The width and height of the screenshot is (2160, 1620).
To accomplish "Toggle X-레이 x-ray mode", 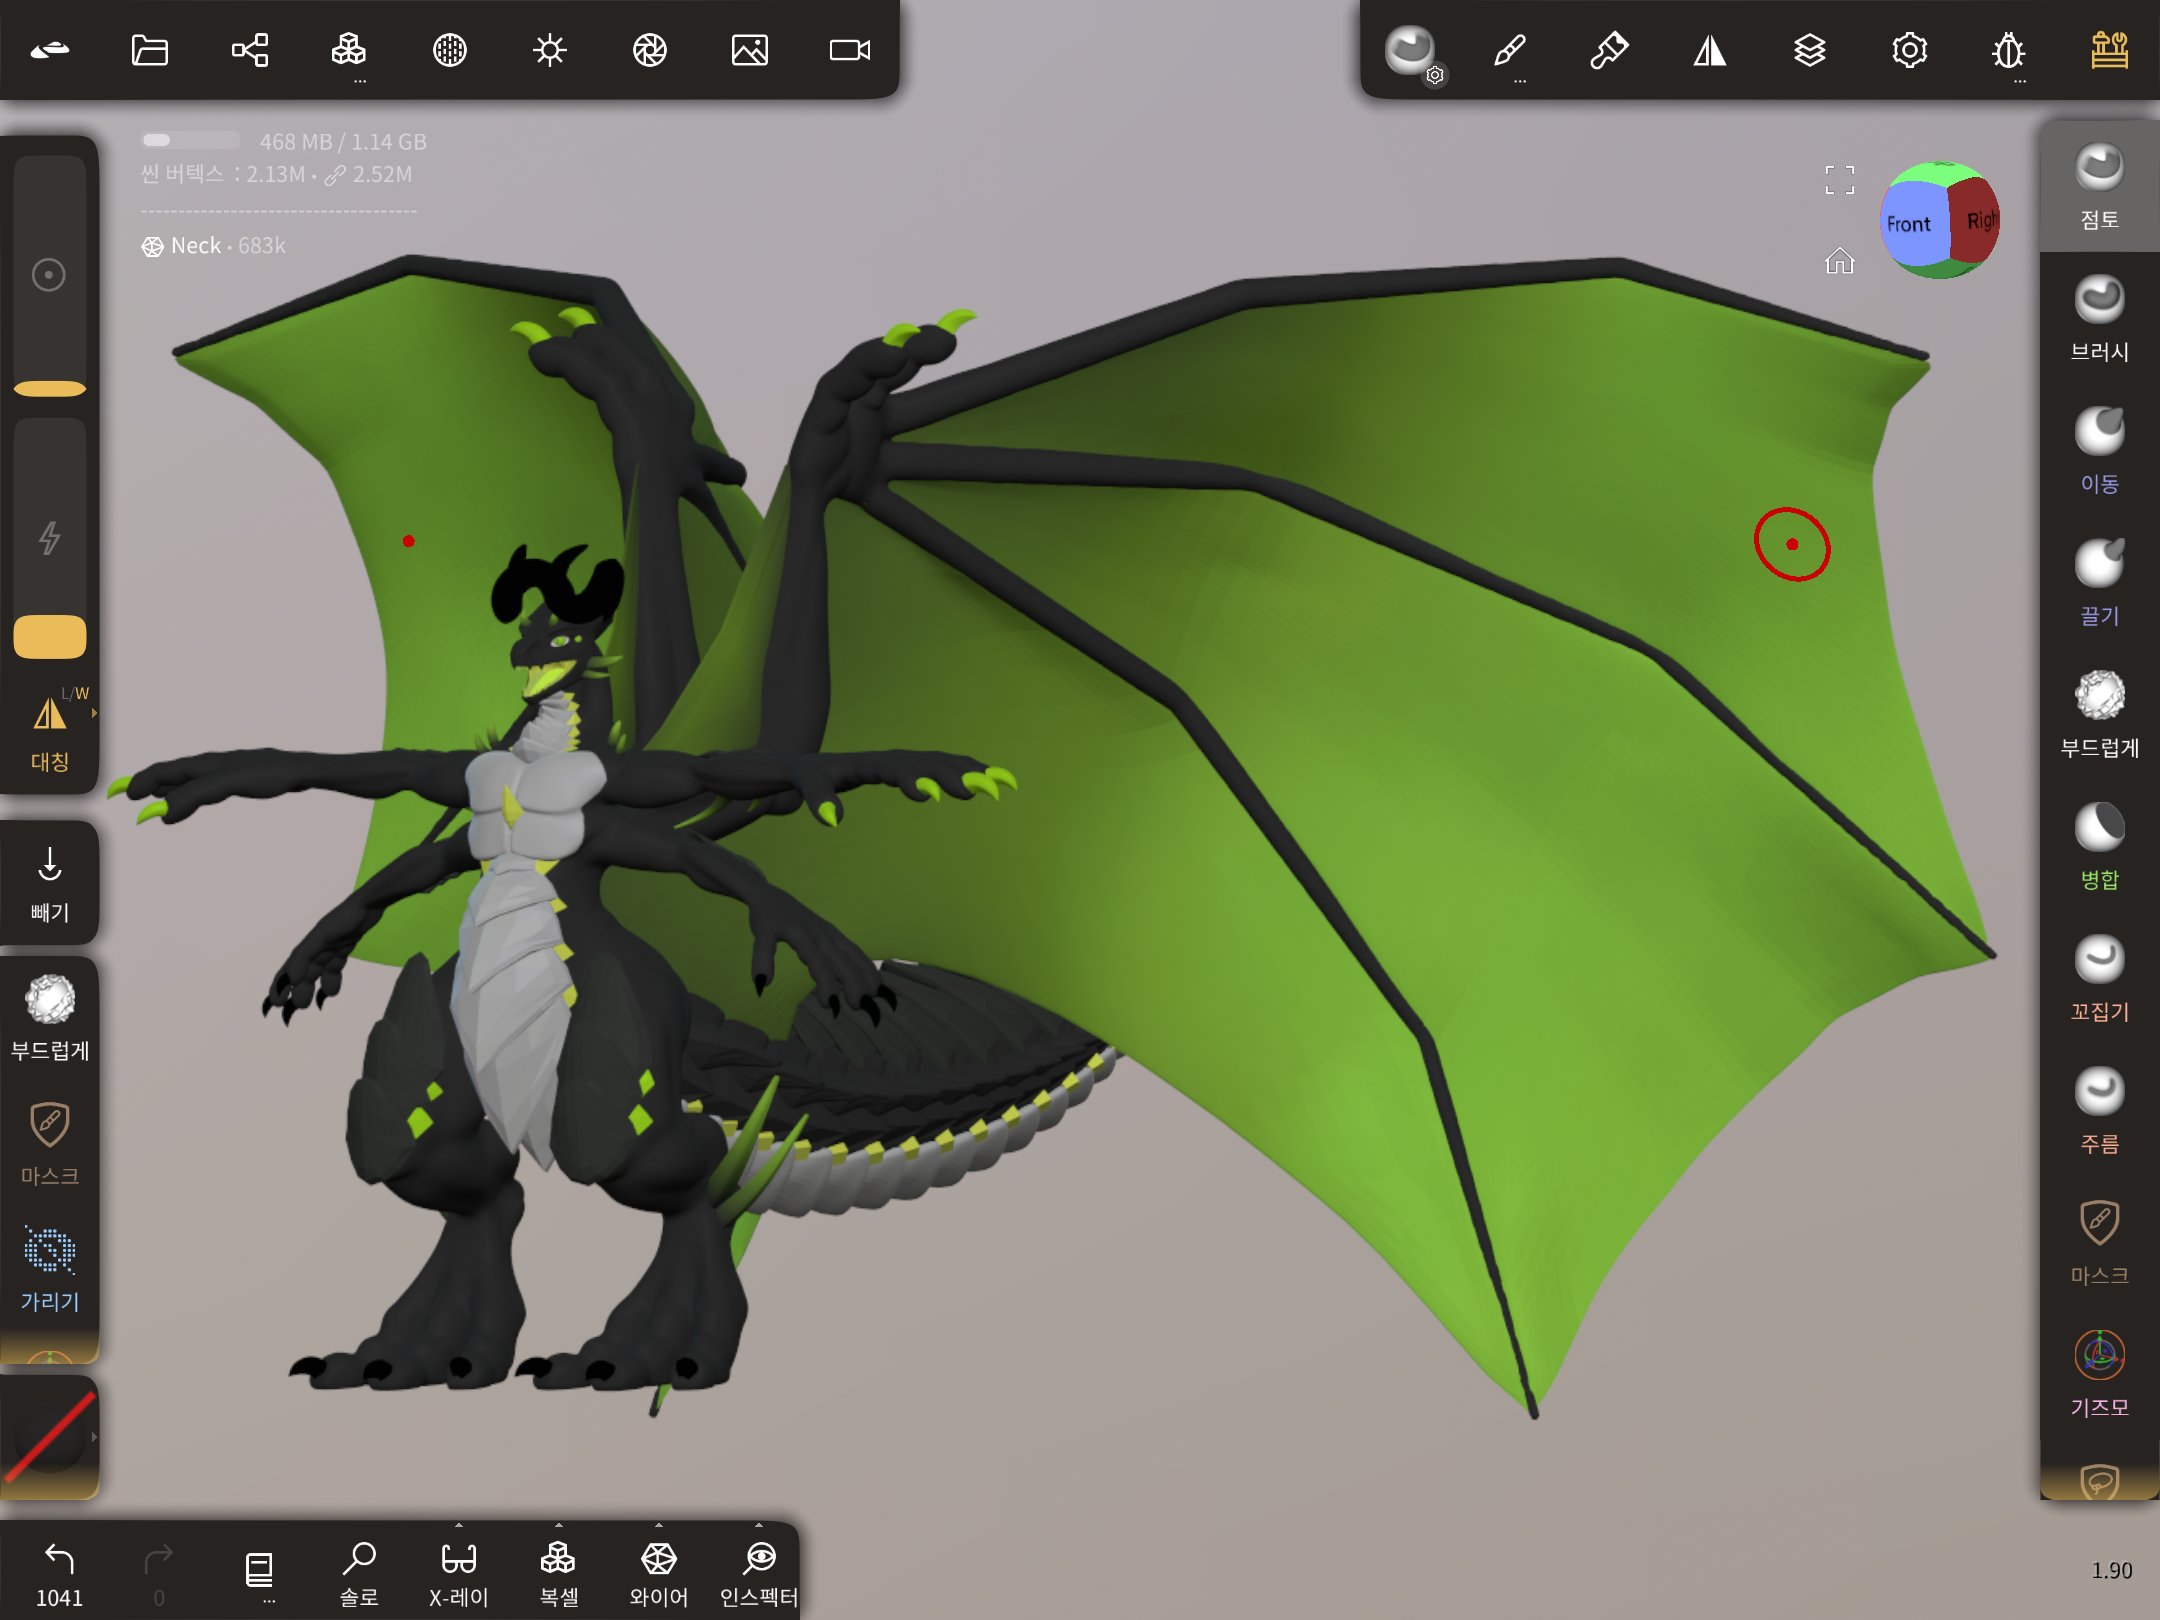I will tap(458, 1572).
